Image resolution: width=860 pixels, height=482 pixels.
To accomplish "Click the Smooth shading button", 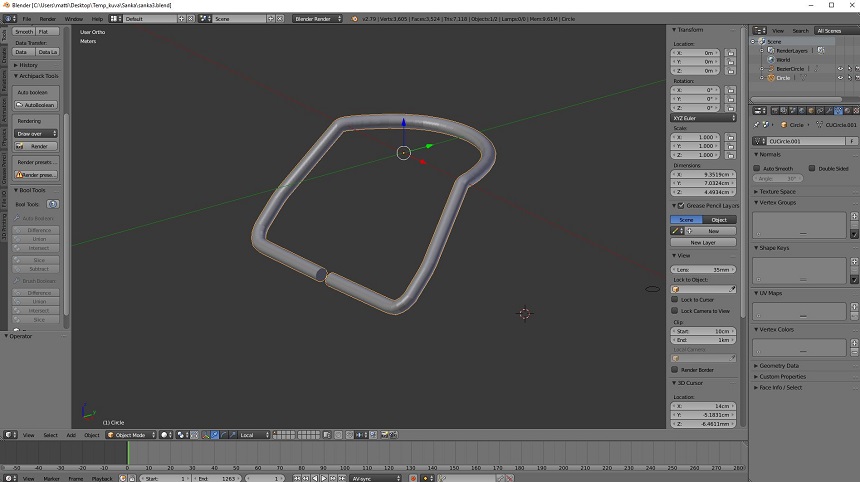I will (x=24, y=32).
